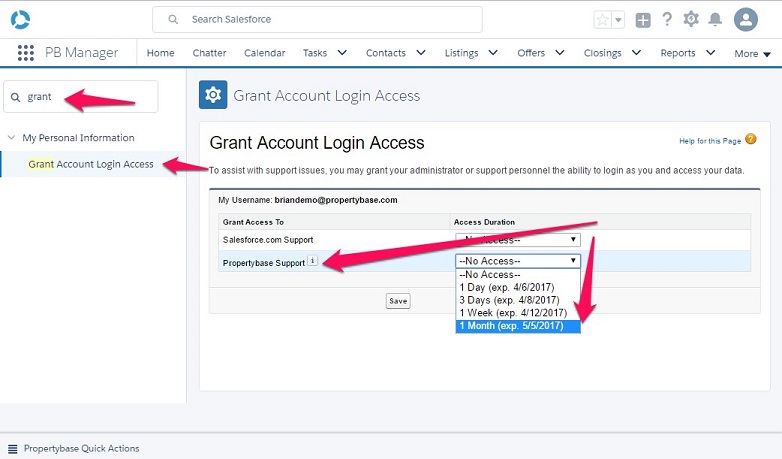Open the Listings tab
This screenshot has height=459, width=782.
(461, 53)
